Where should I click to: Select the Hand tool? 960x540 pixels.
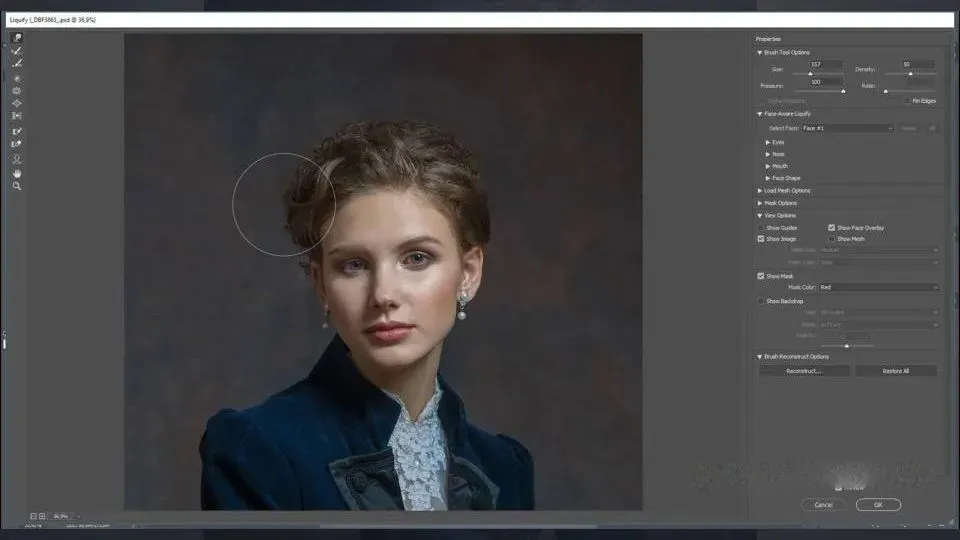[x=17, y=173]
